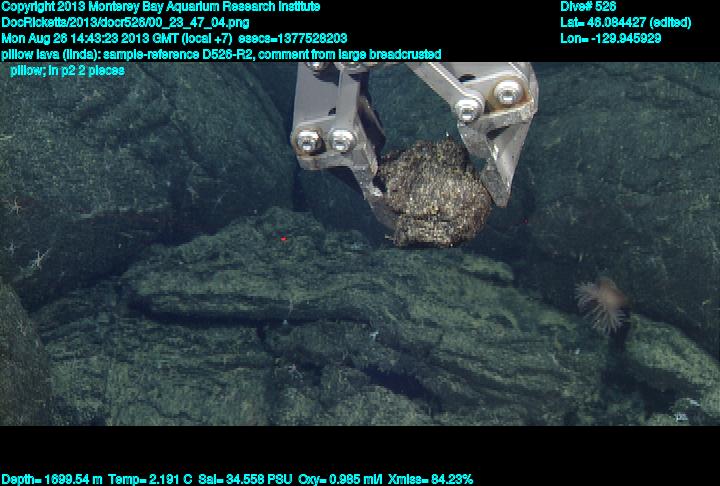Click the sea anemone on the lava
Image resolution: width=720 pixels, height=486 pixels.
[x=602, y=304]
